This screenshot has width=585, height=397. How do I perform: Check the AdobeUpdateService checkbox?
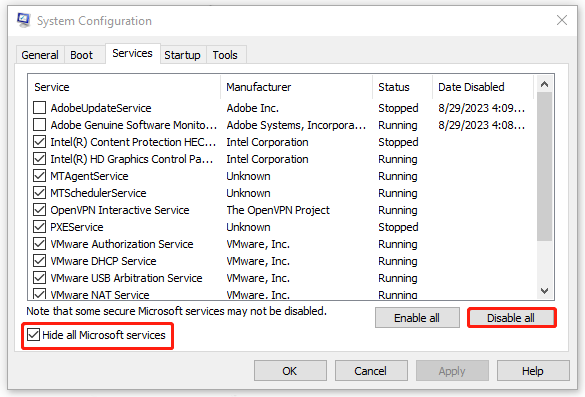(40, 108)
